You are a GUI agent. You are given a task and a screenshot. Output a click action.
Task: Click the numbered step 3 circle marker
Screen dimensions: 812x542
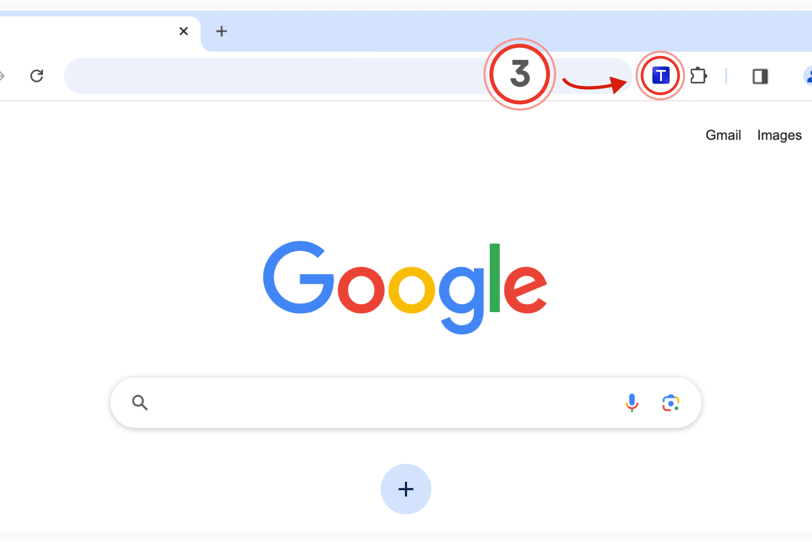coord(519,74)
